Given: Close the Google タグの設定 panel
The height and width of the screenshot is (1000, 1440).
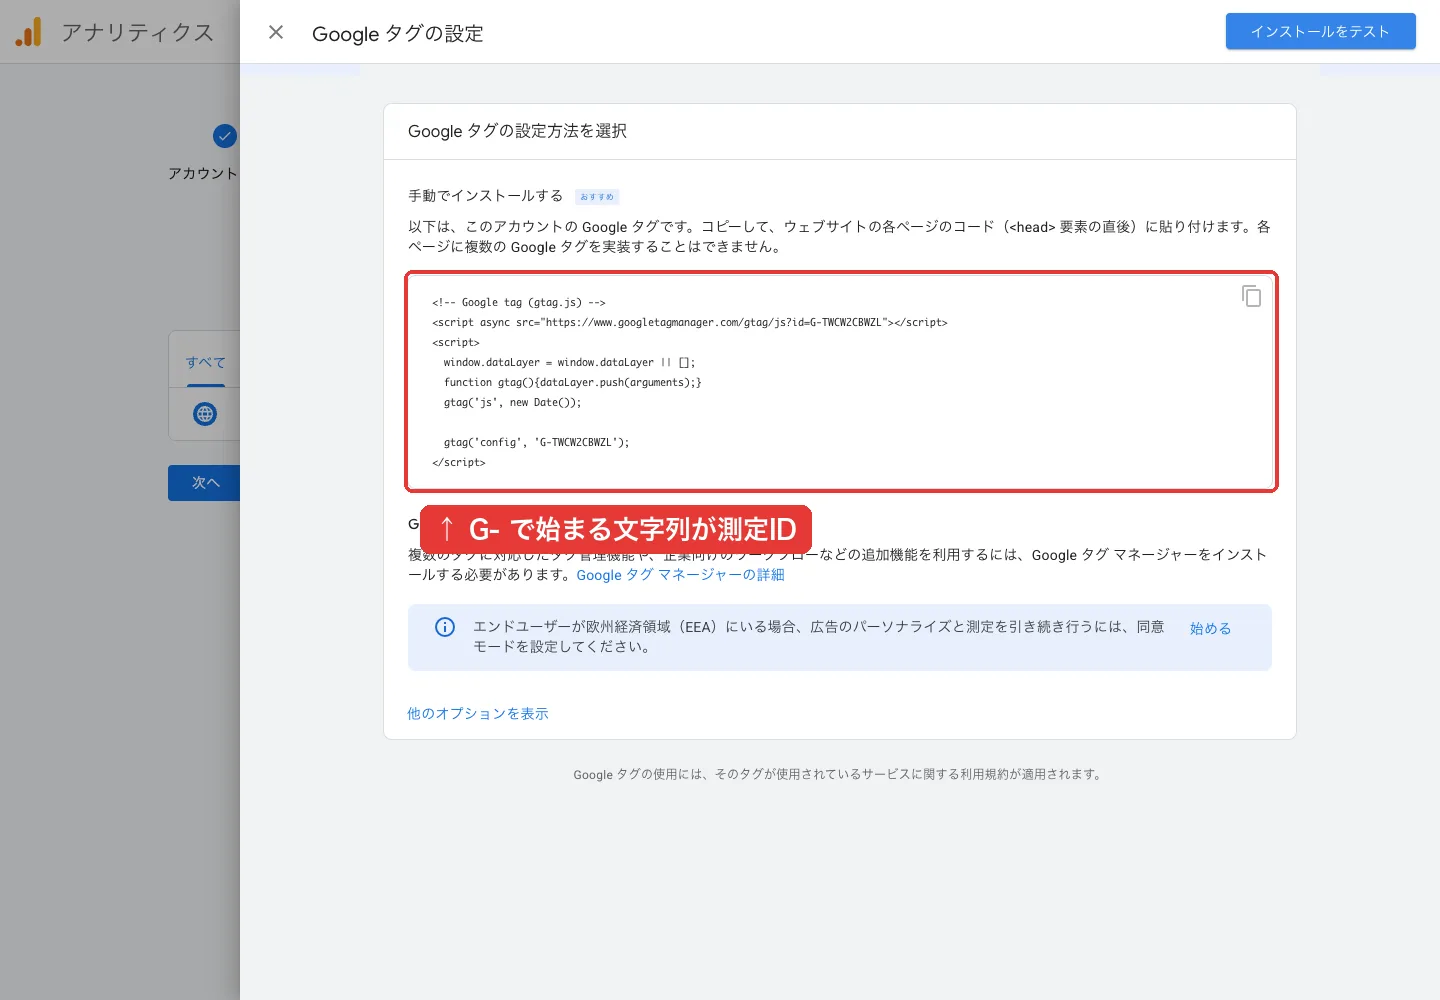Looking at the screenshot, I should 276,33.
